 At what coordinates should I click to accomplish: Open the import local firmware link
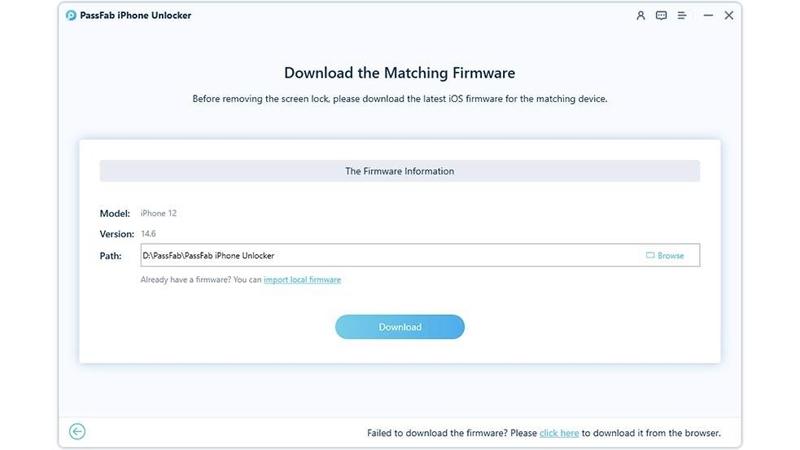pyautogui.click(x=302, y=280)
